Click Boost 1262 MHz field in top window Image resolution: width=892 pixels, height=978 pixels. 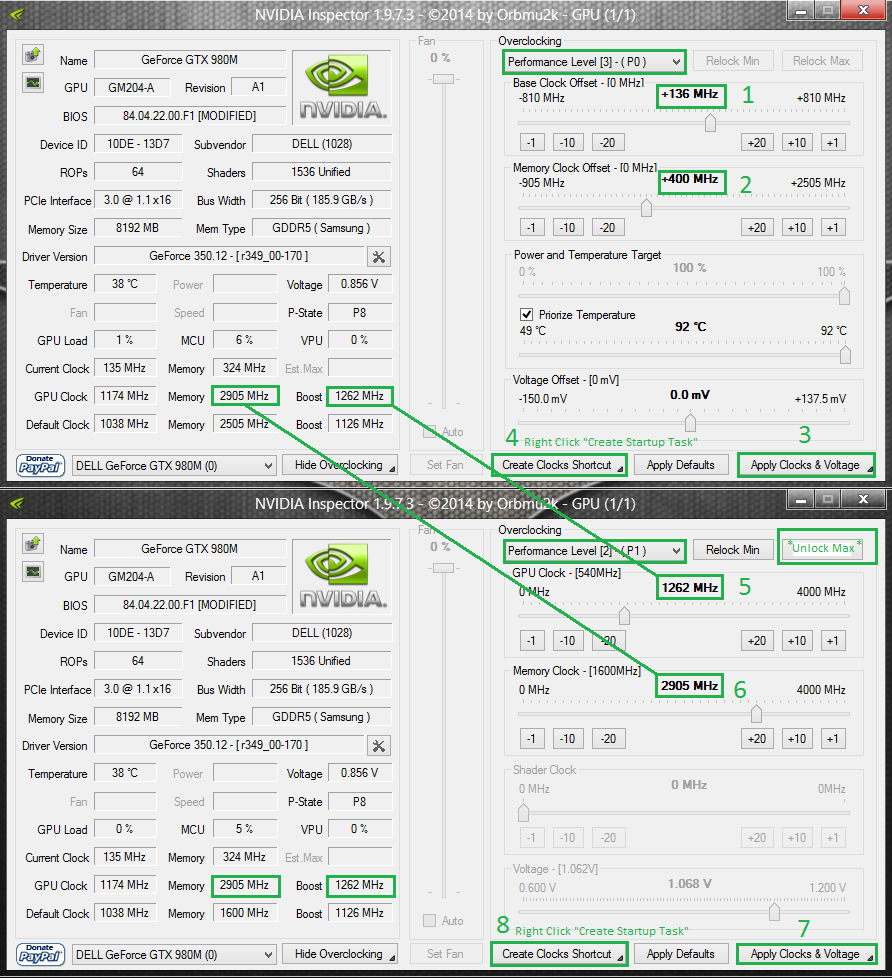[359, 396]
